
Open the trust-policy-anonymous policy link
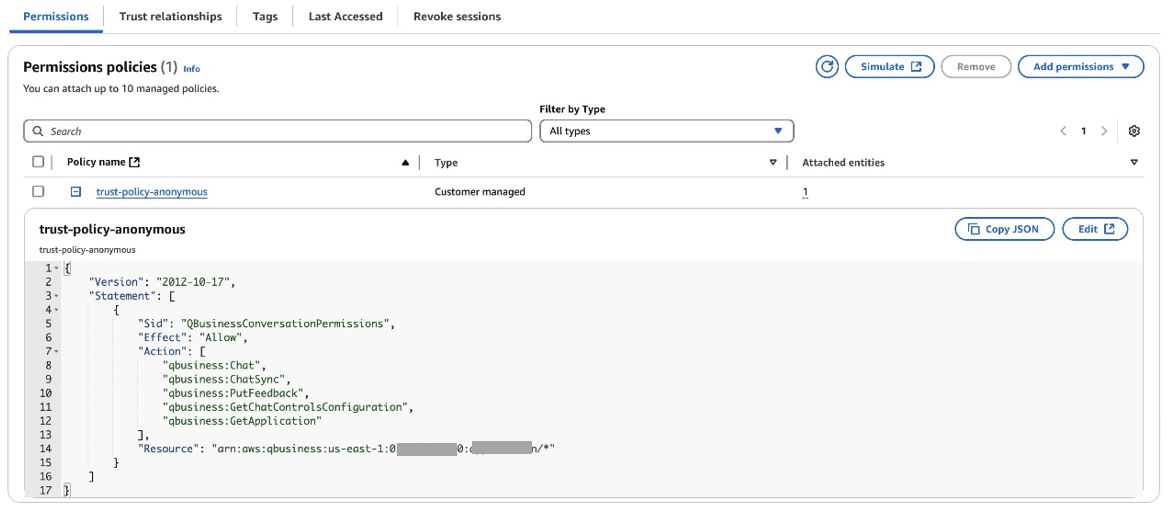(152, 192)
